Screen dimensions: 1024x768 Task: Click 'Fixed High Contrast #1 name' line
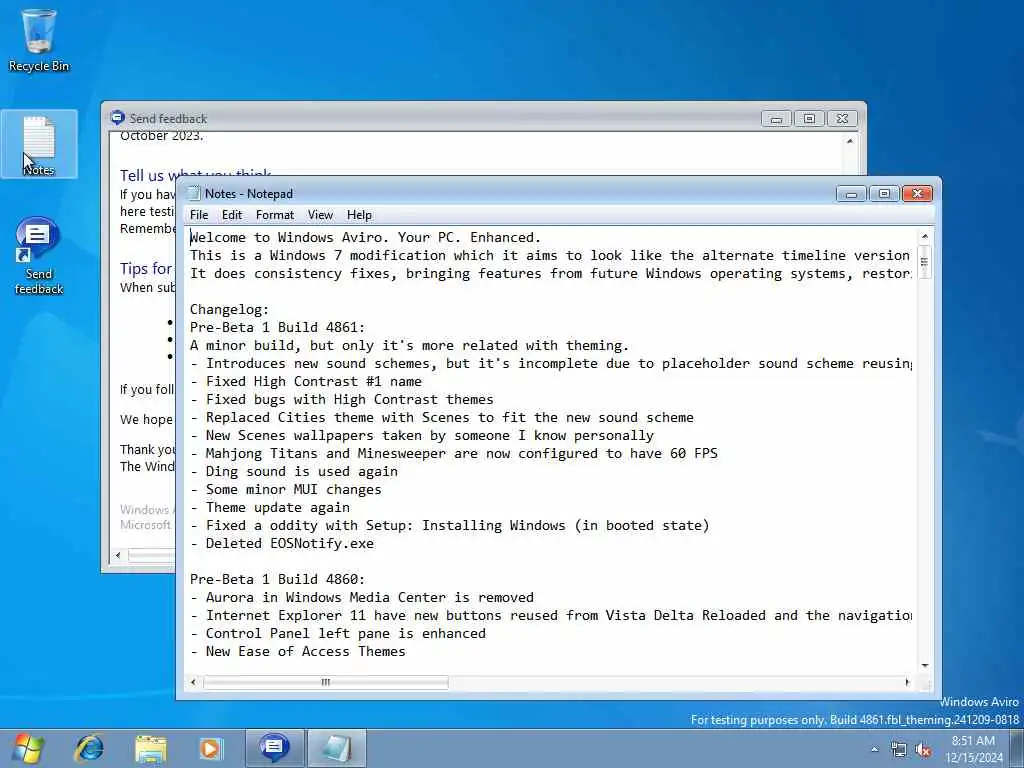pyautogui.click(x=306, y=381)
